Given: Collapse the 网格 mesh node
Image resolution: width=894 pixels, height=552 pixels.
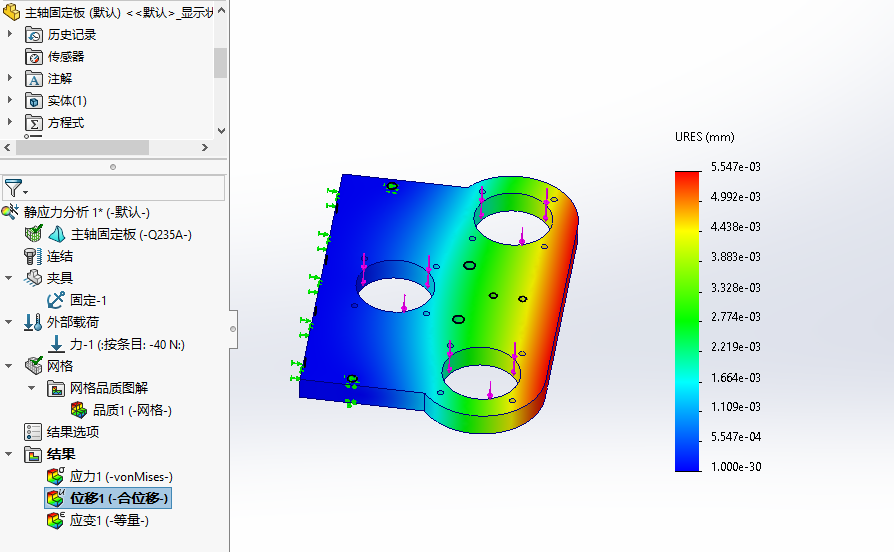Looking at the screenshot, I should click(9, 366).
